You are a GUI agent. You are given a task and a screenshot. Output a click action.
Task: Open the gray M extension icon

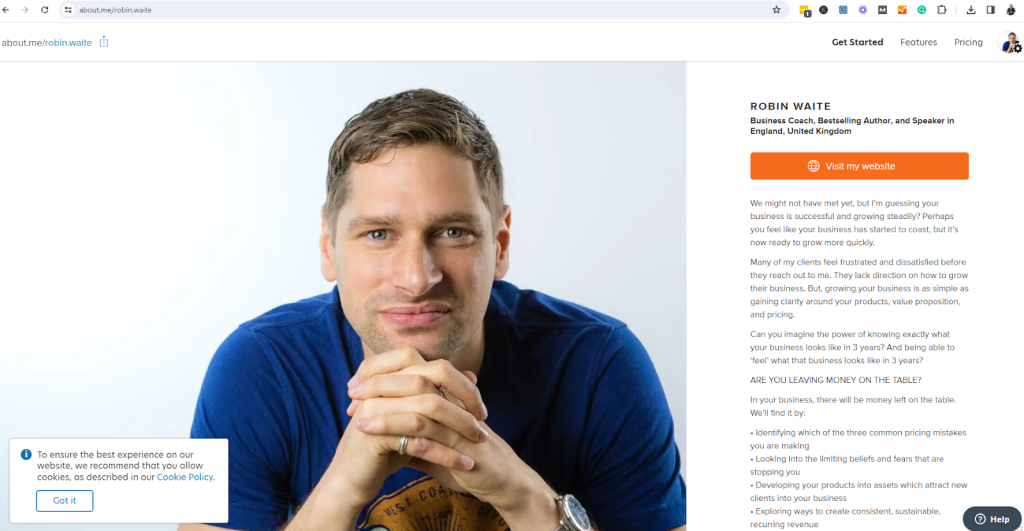coord(882,10)
